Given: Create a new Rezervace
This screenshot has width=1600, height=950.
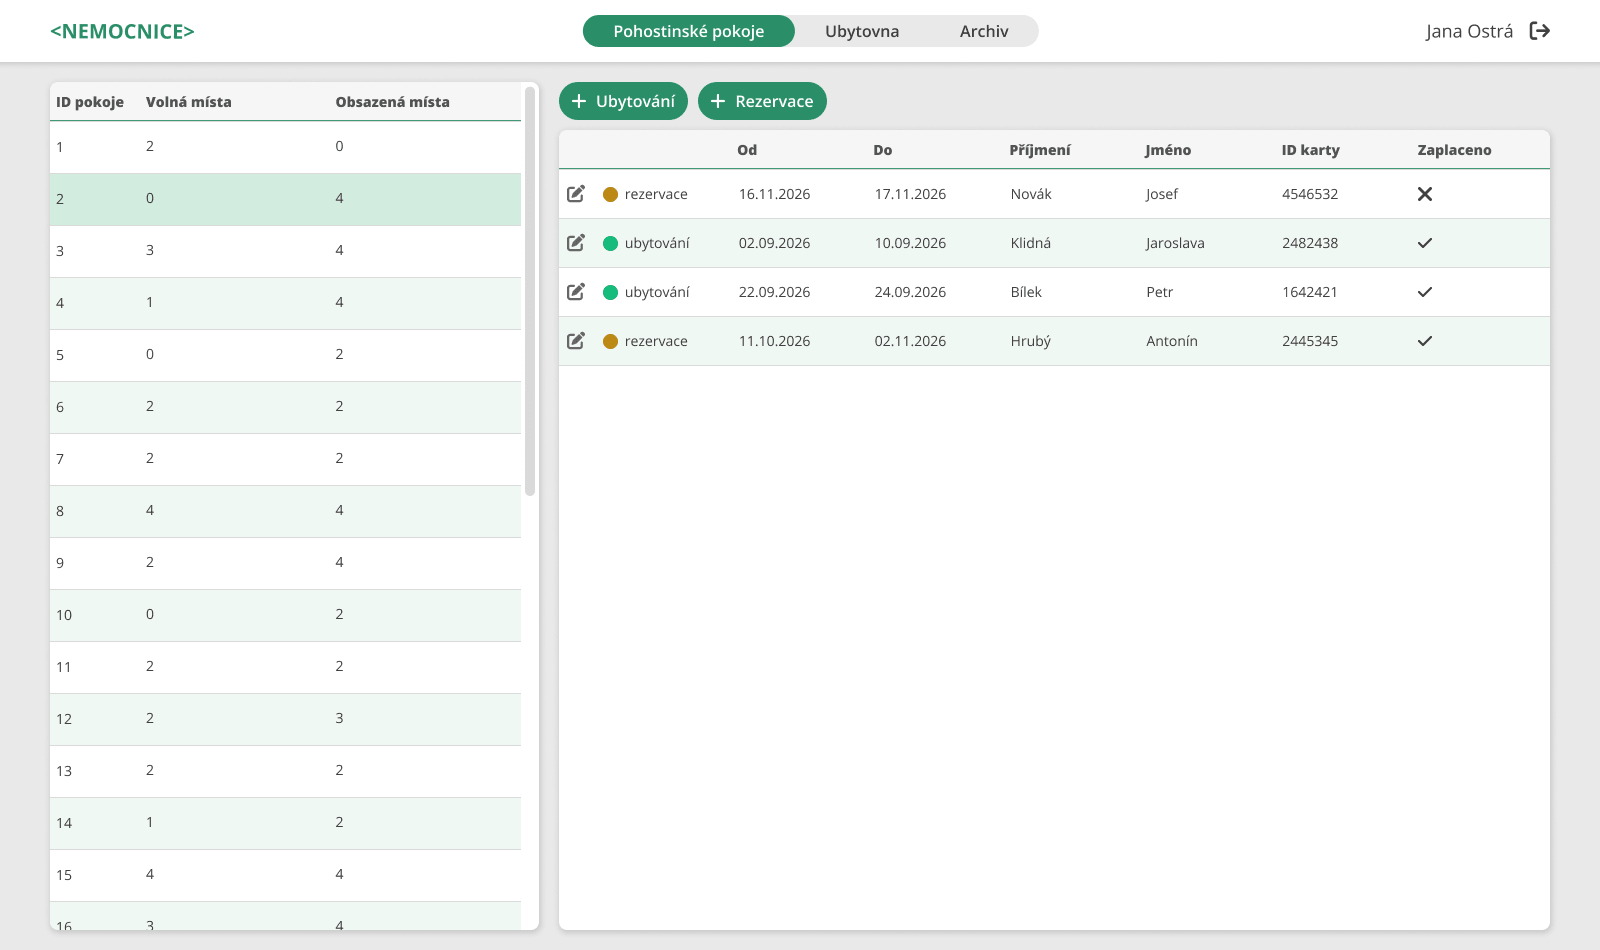Looking at the screenshot, I should [x=762, y=101].
